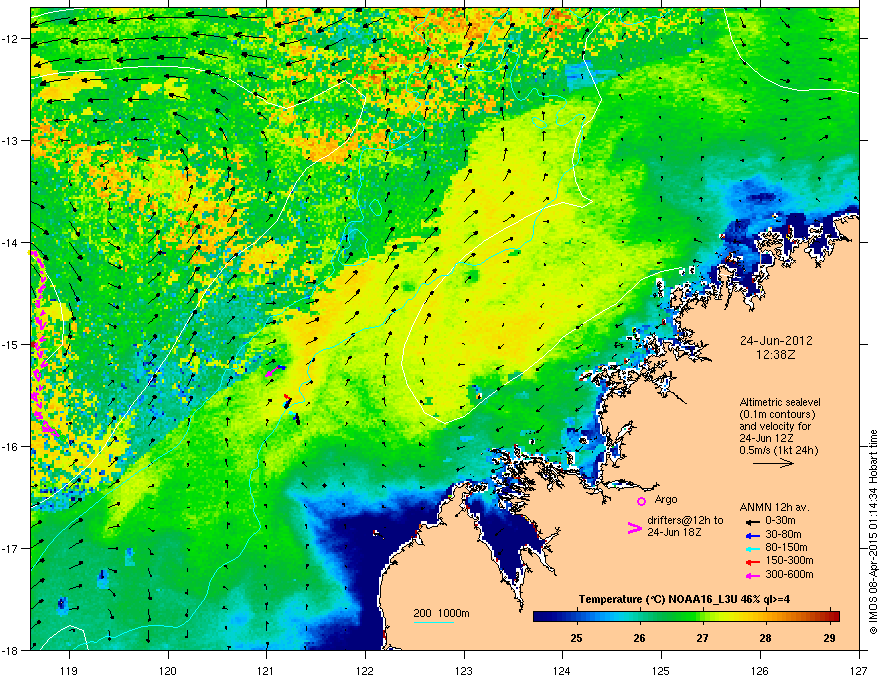This screenshot has height=680, width=880.
Task: Click the '0-30m' depth label
Action: (780, 521)
